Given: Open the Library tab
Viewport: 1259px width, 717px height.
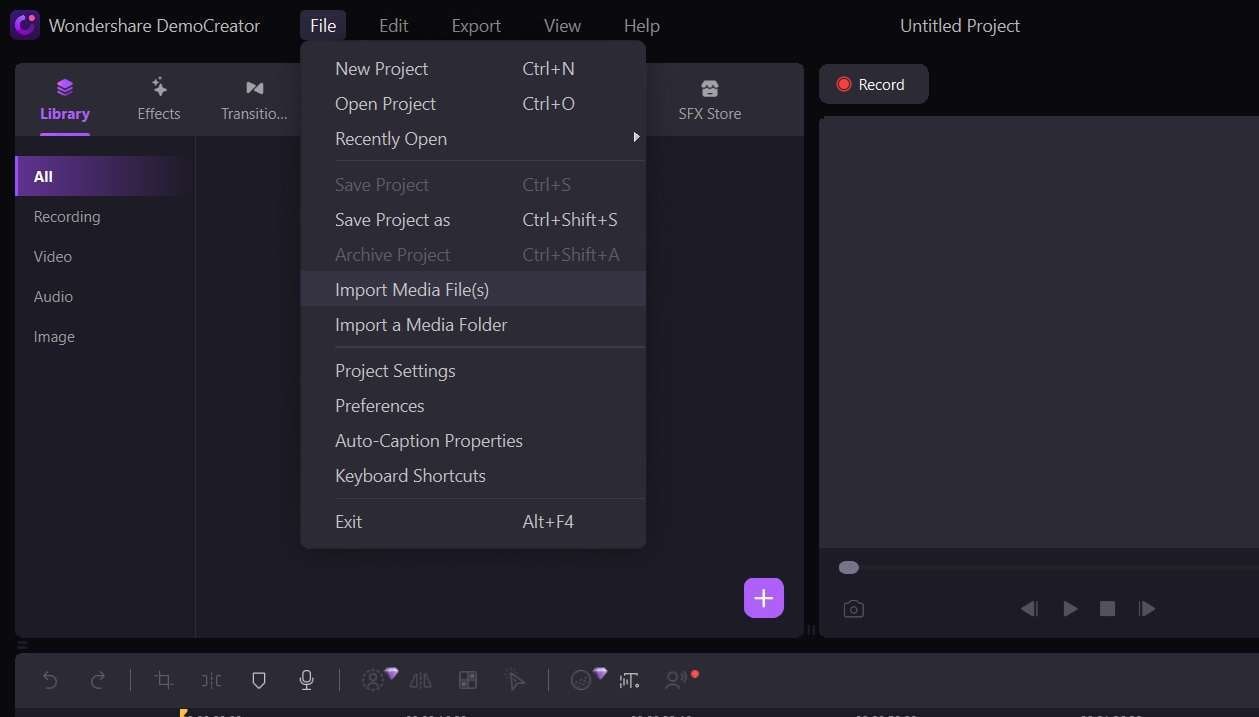Looking at the screenshot, I should 65,100.
